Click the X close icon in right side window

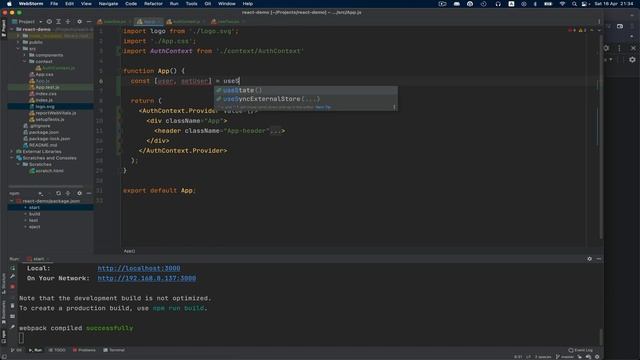coord(633,48)
